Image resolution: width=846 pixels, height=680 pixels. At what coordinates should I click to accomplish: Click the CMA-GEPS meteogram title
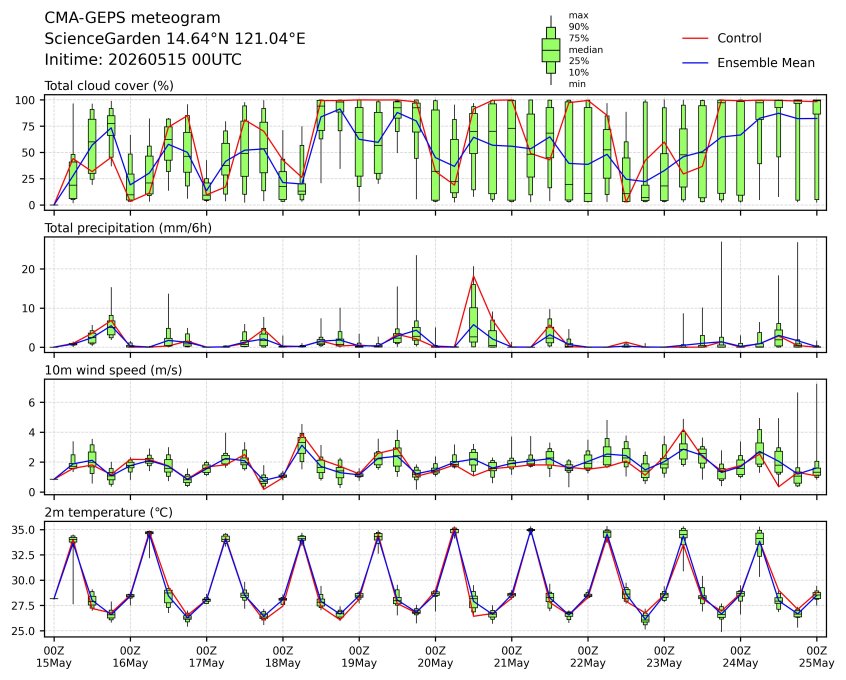(132, 18)
